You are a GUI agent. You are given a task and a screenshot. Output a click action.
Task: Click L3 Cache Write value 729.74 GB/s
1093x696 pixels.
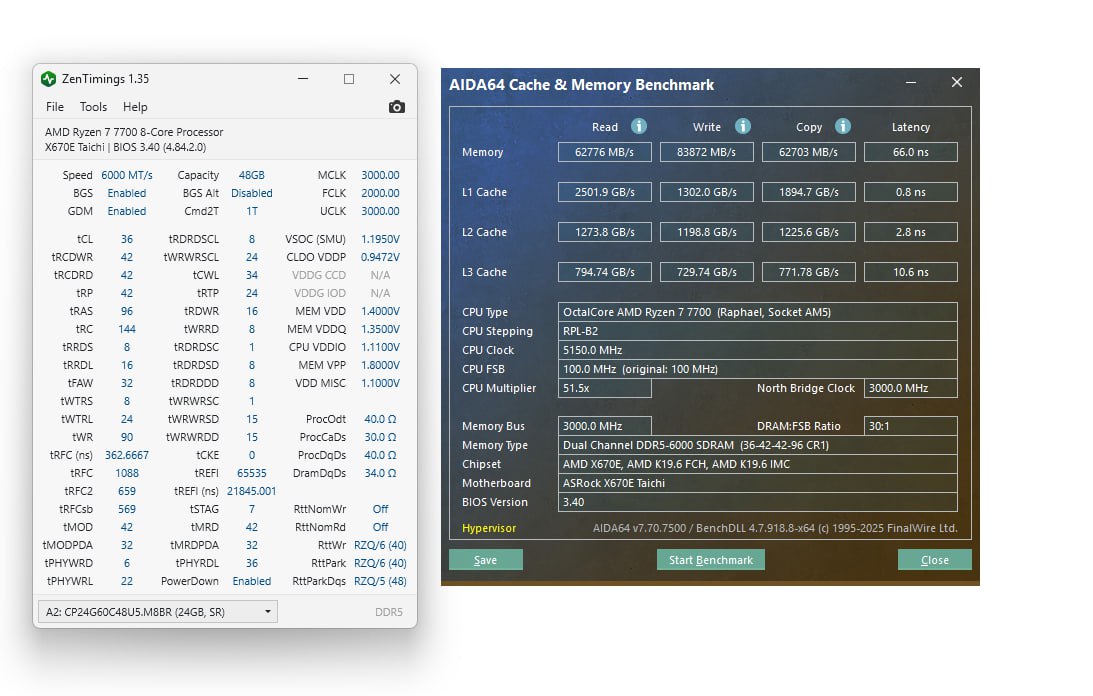[x=706, y=272]
